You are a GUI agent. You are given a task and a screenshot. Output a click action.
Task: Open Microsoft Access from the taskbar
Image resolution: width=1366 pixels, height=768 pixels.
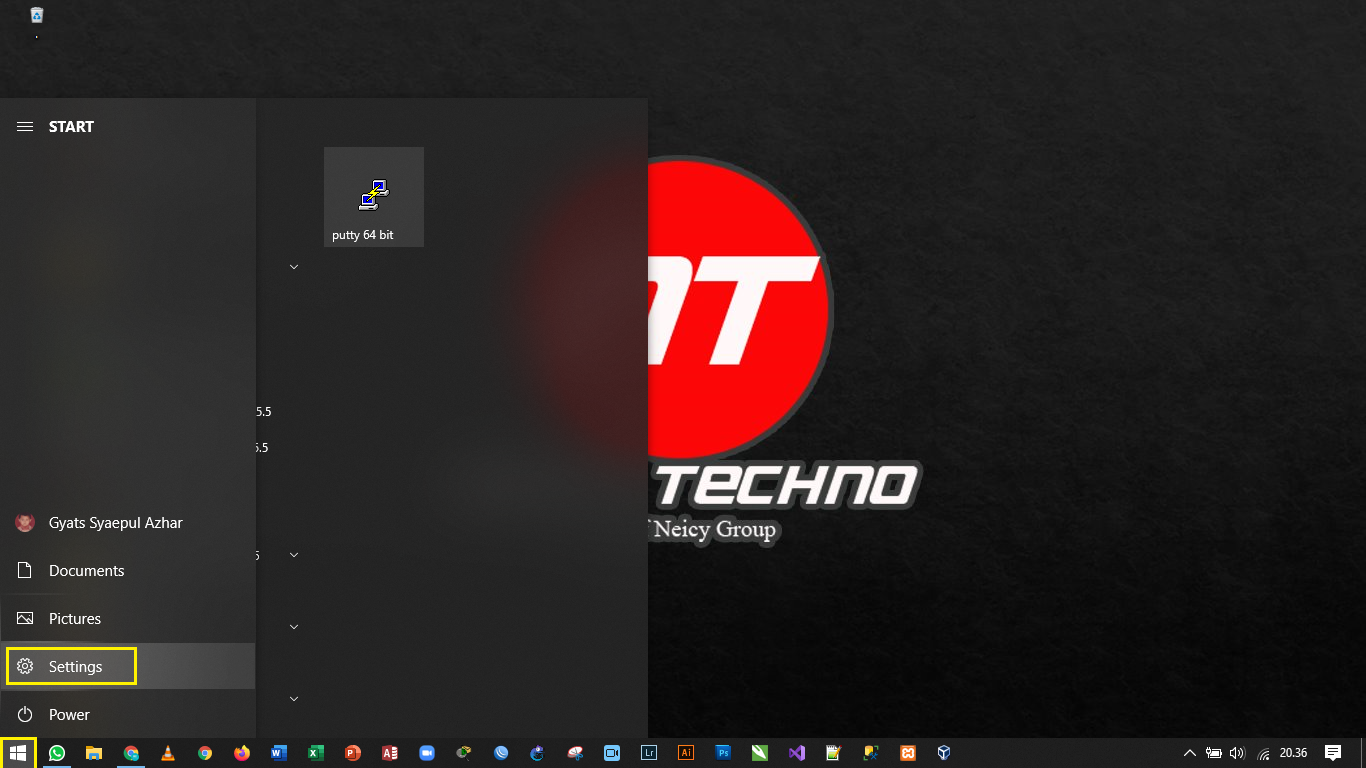click(x=390, y=753)
